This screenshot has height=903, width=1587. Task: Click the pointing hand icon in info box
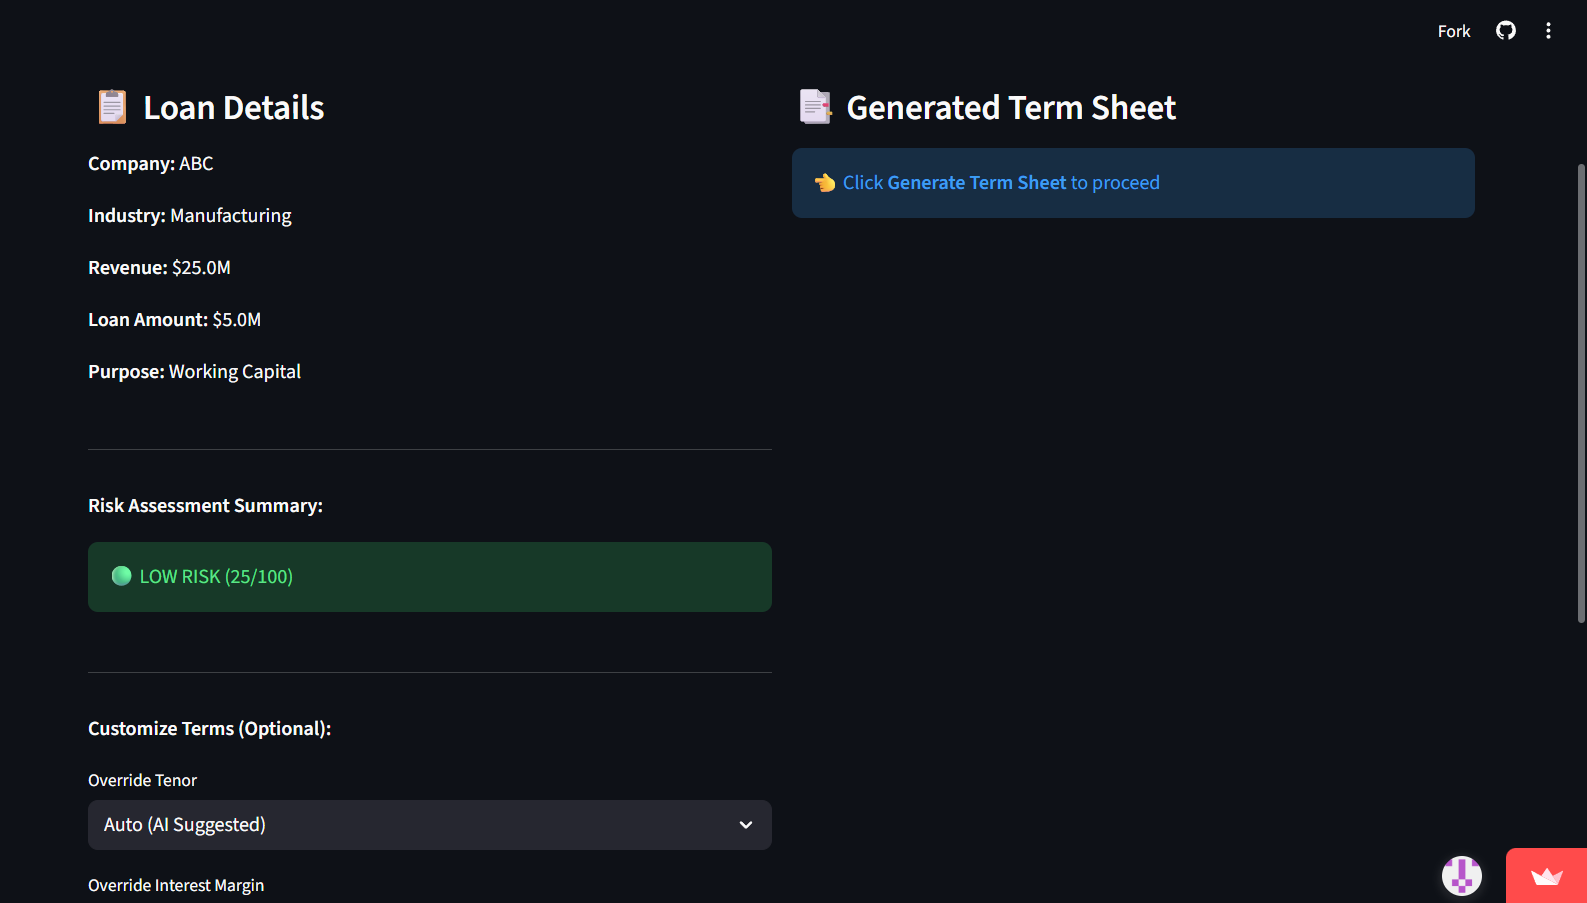pyautogui.click(x=825, y=183)
